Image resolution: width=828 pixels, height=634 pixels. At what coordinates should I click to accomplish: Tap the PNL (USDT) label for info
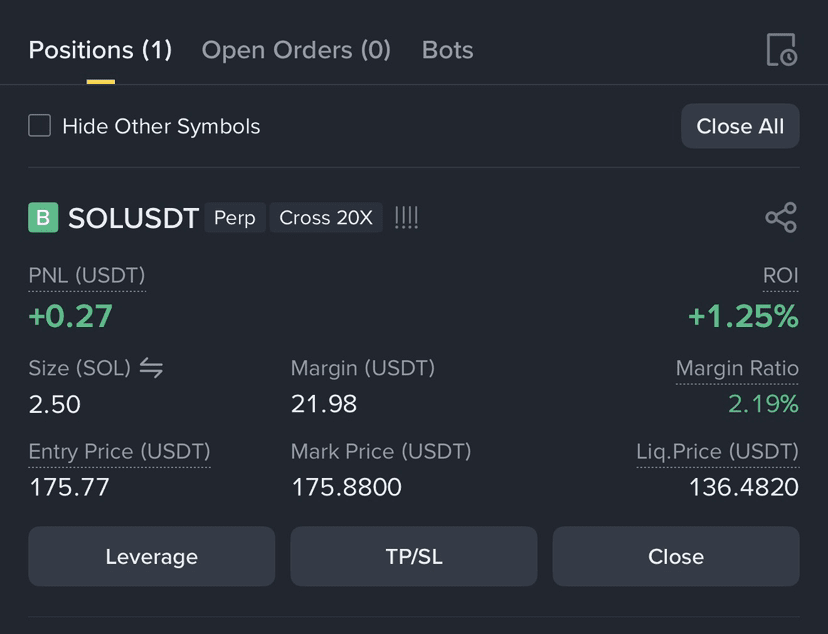(x=87, y=276)
